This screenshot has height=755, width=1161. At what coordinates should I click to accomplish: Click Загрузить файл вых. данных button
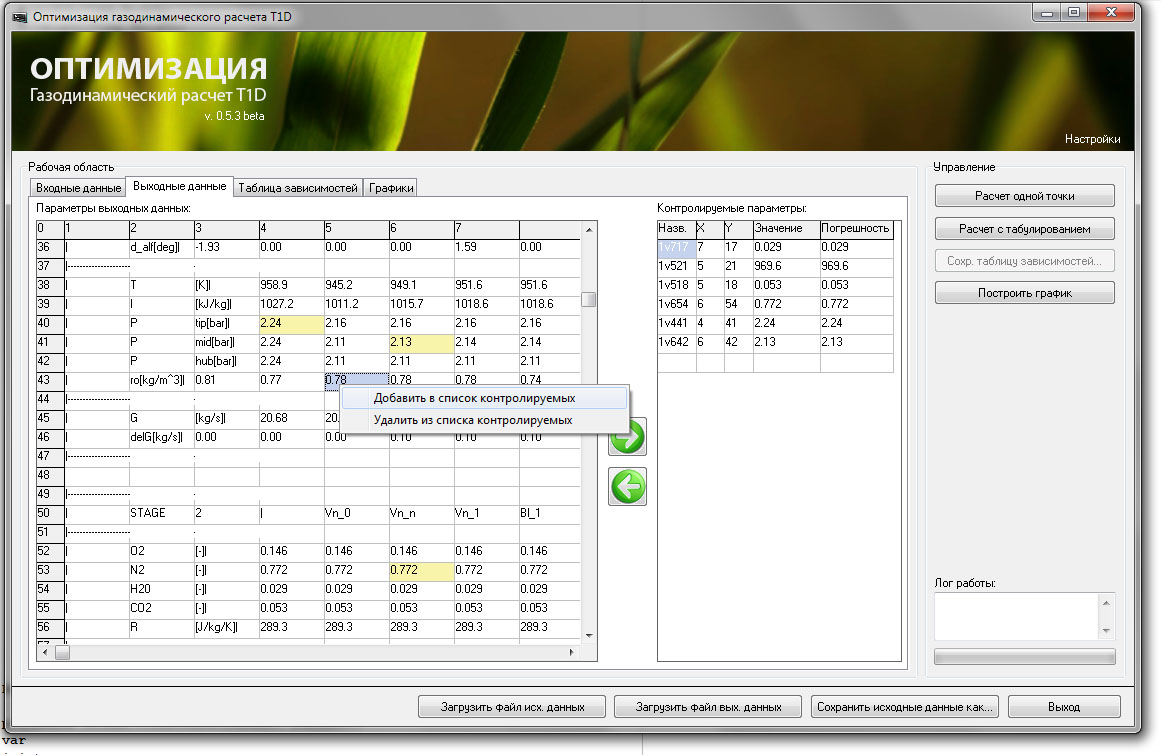709,707
